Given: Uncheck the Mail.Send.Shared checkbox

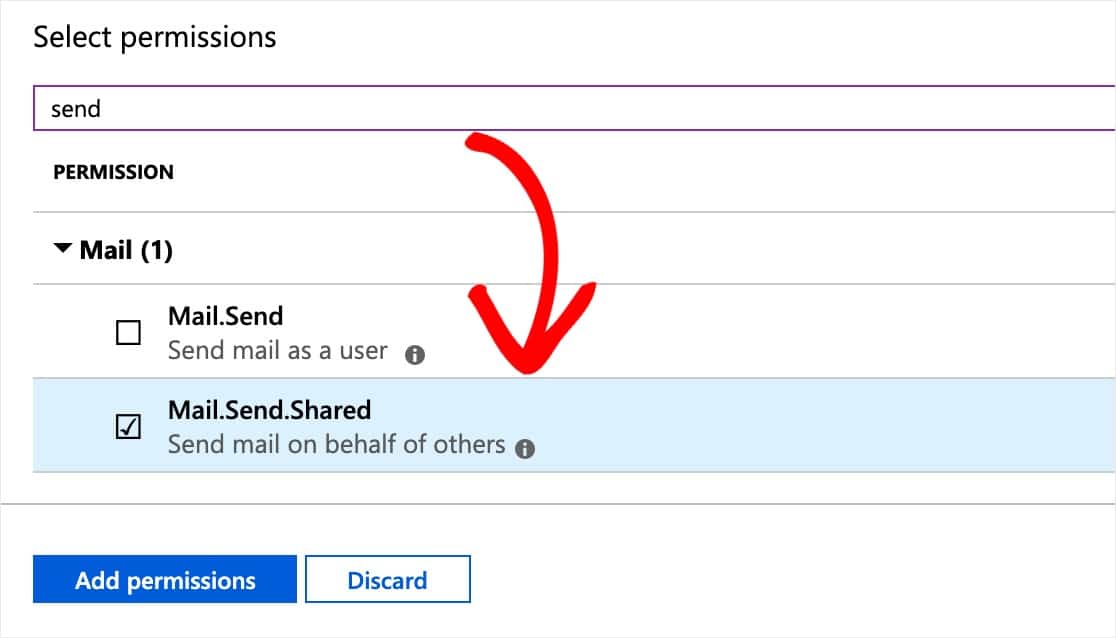Looking at the screenshot, I should pos(128,427).
